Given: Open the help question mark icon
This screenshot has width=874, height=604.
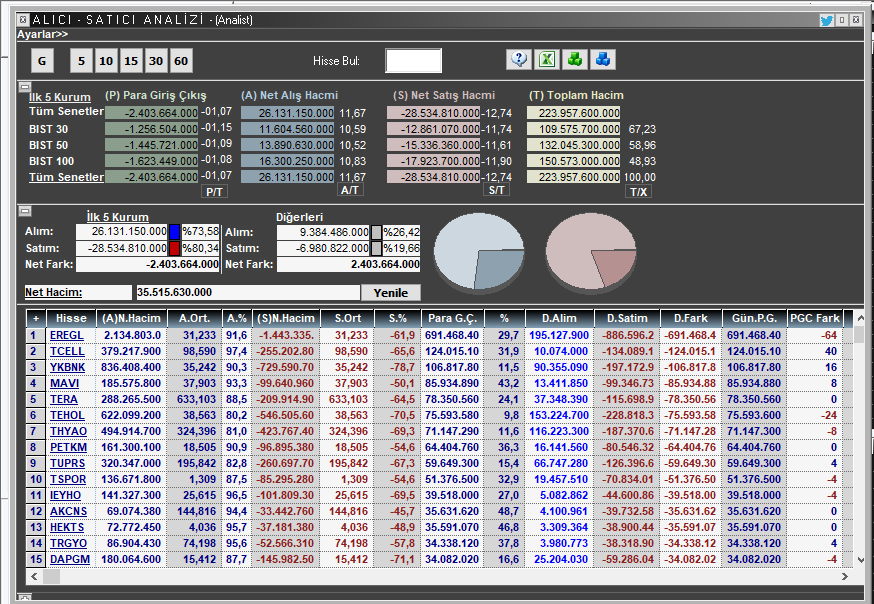Looking at the screenshot, I should [519, 59].
